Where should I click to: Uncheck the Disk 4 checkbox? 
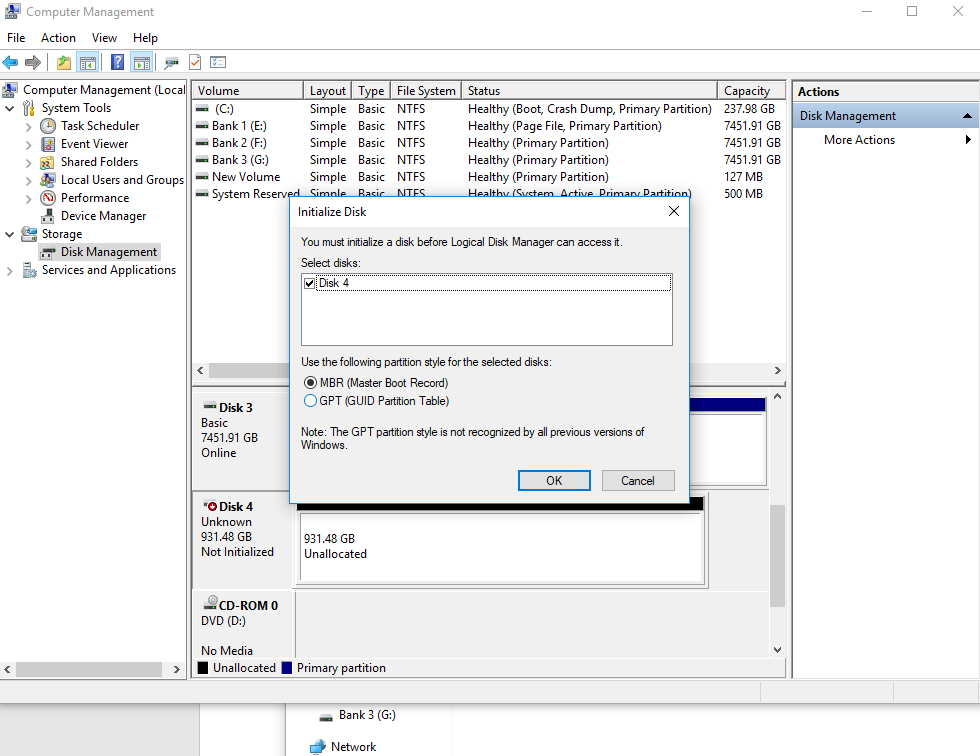(x=310, y=284)
